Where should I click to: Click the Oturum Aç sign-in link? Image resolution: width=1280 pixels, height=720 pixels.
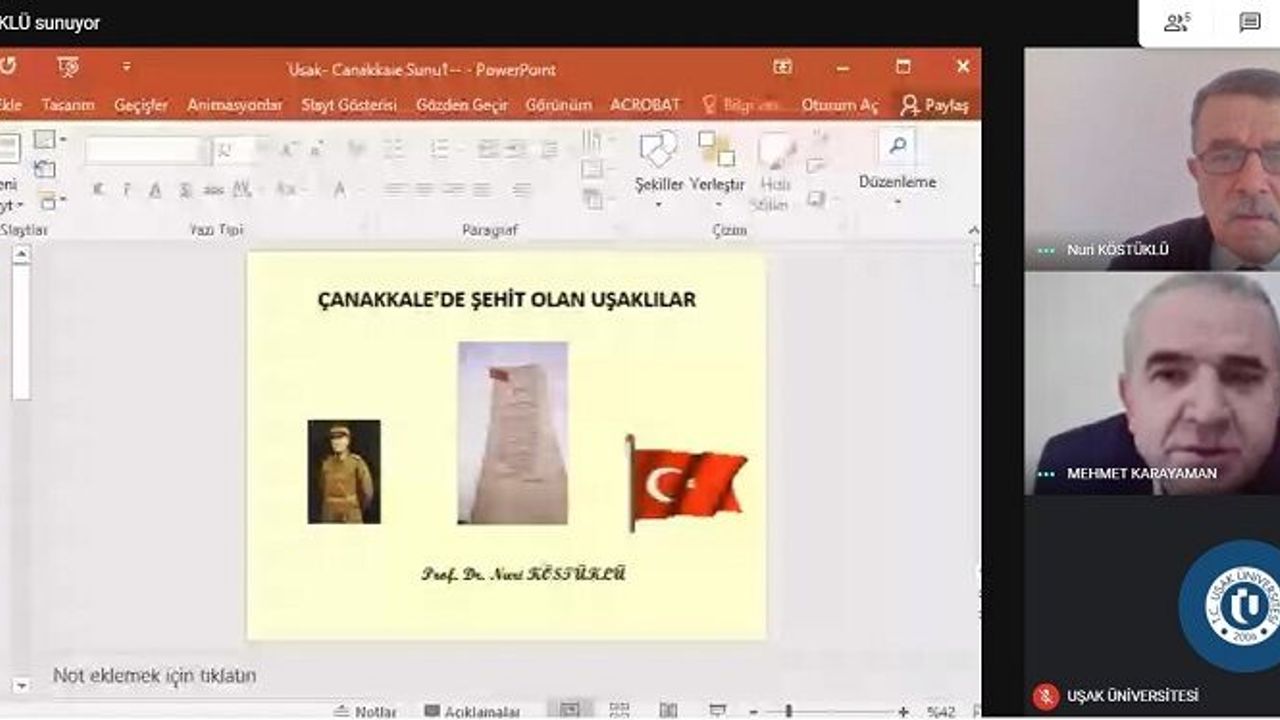click(839, 105)
